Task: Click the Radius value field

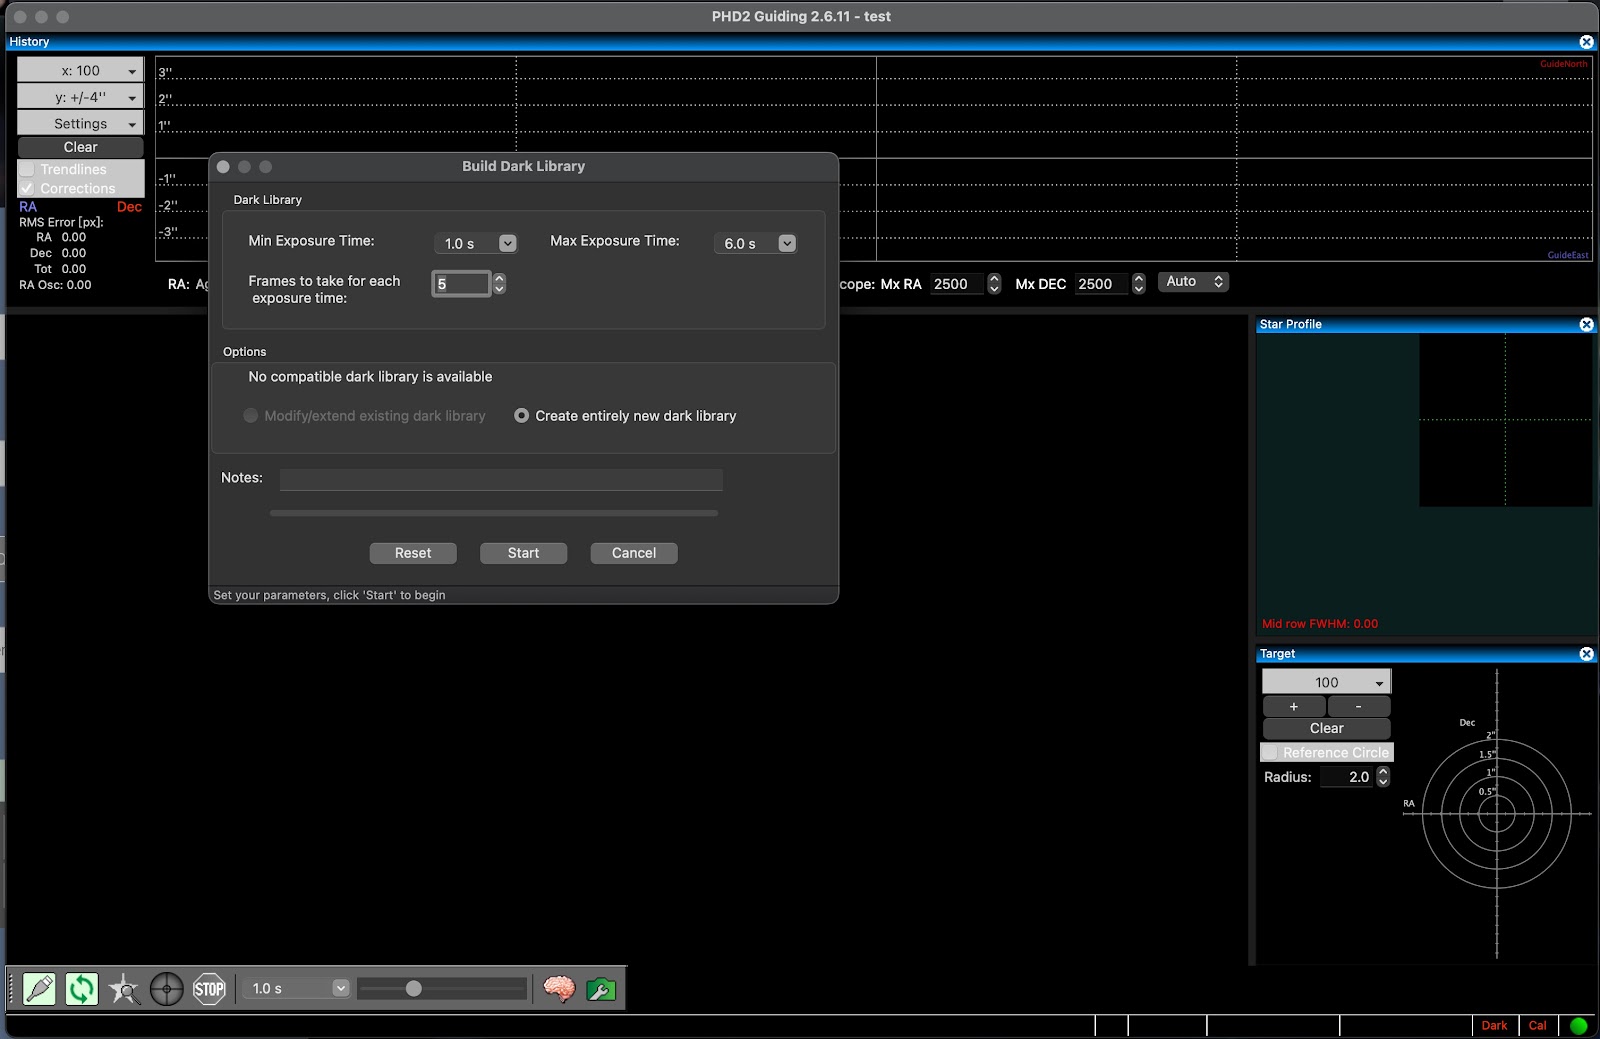Action: 1347,777
